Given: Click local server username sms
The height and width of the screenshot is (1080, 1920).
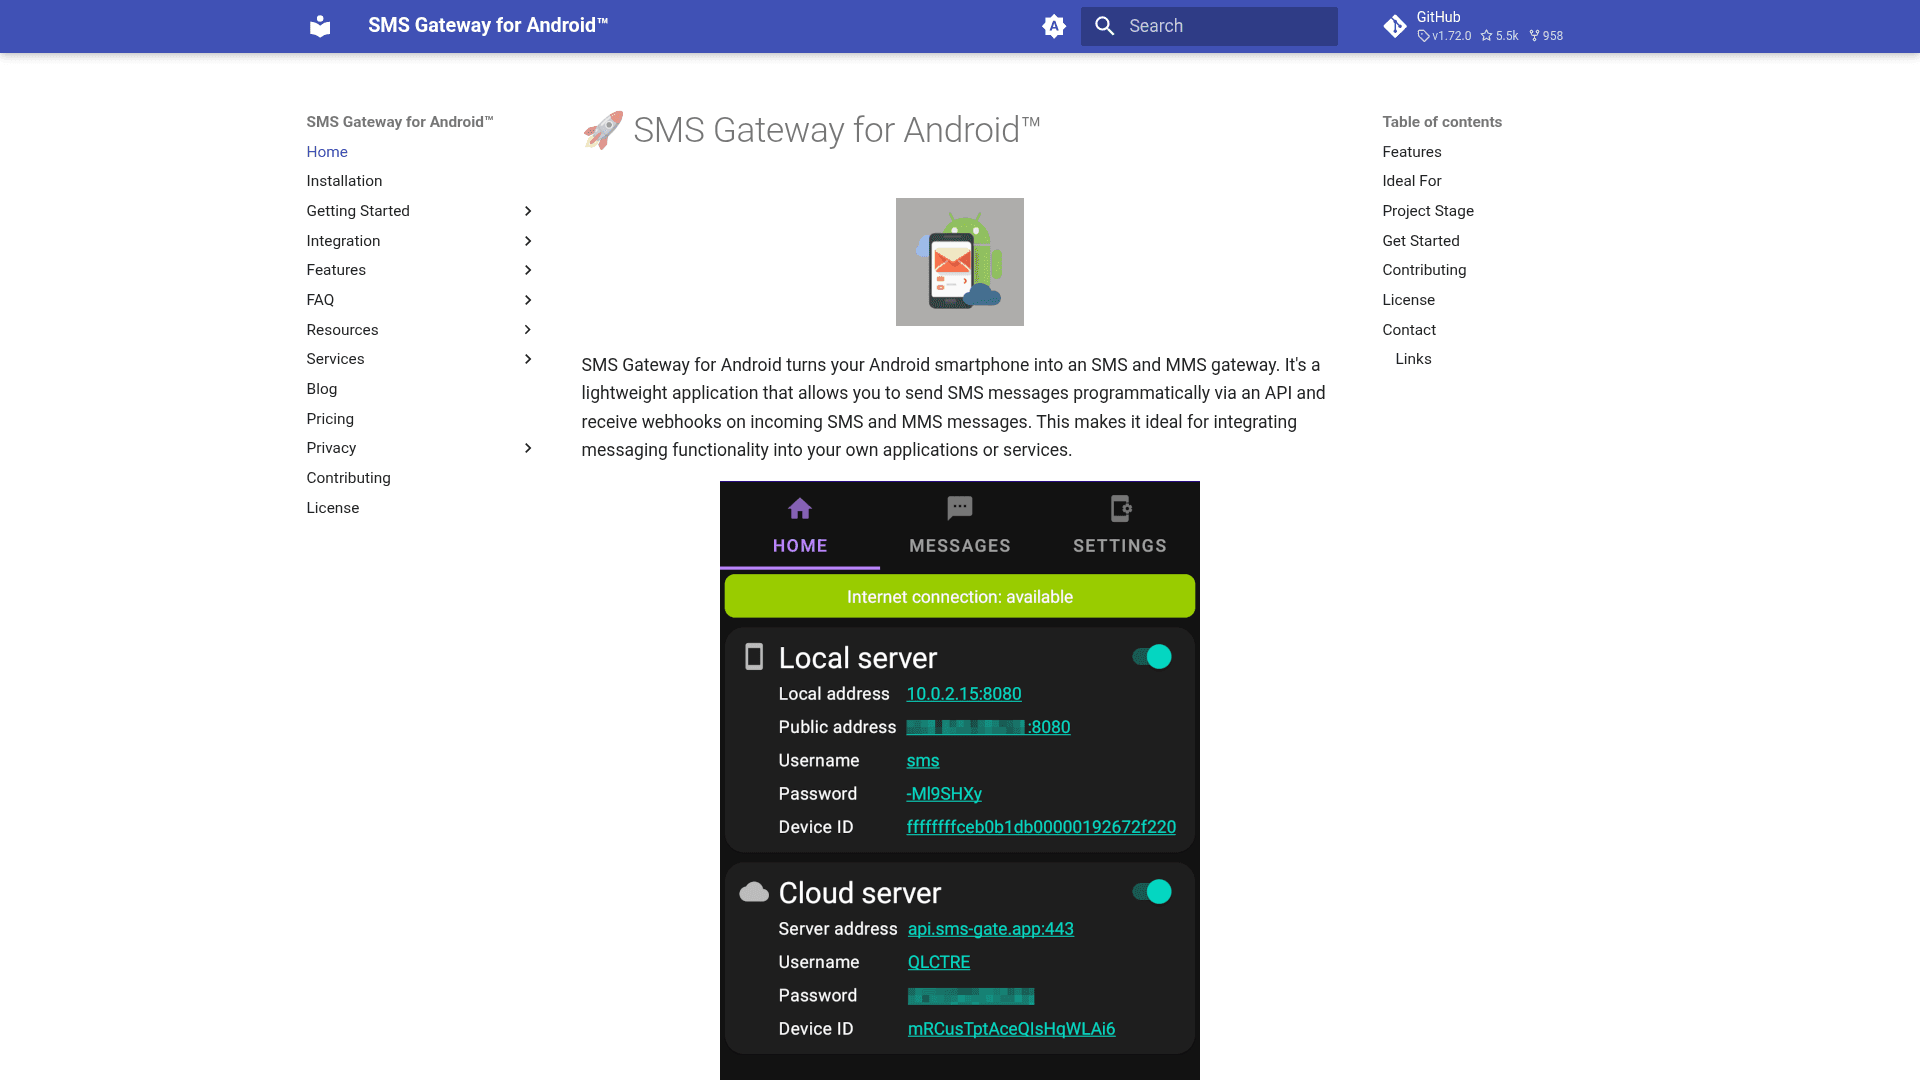Looking at the screenshot, I should 923,761.
